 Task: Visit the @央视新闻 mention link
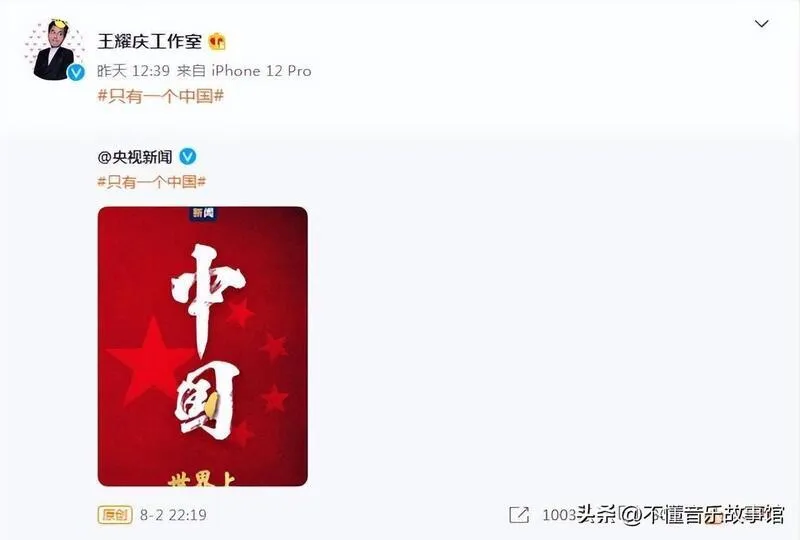coord(135,157)
